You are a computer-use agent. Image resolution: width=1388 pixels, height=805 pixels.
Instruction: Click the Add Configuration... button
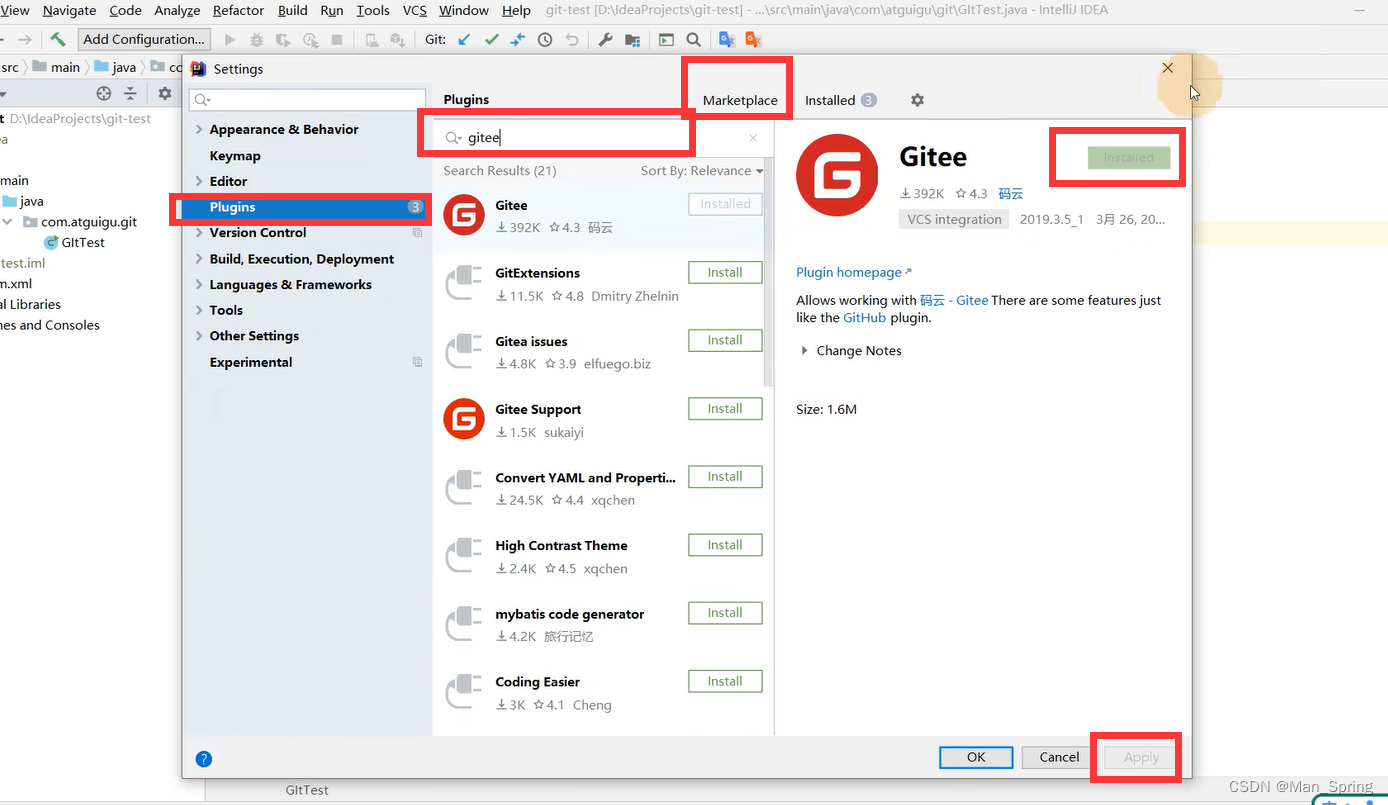tap(144, 39)
